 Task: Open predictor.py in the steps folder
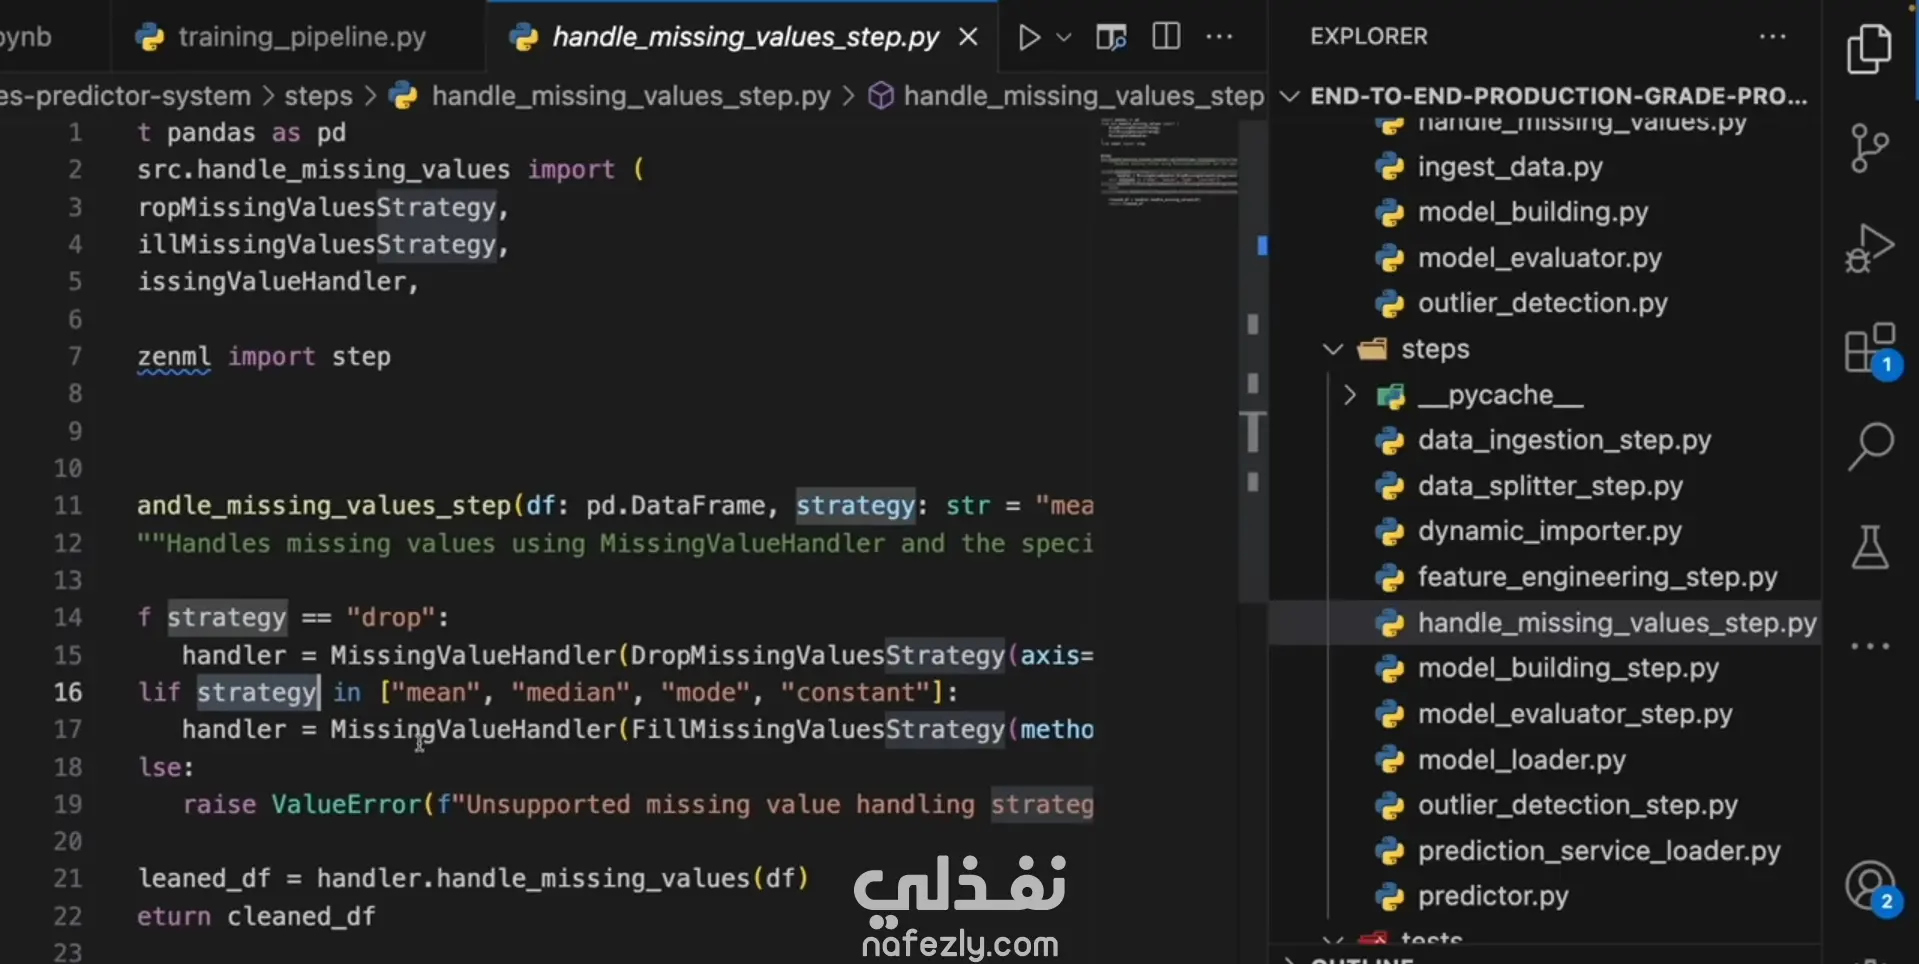coord(1493,896)
